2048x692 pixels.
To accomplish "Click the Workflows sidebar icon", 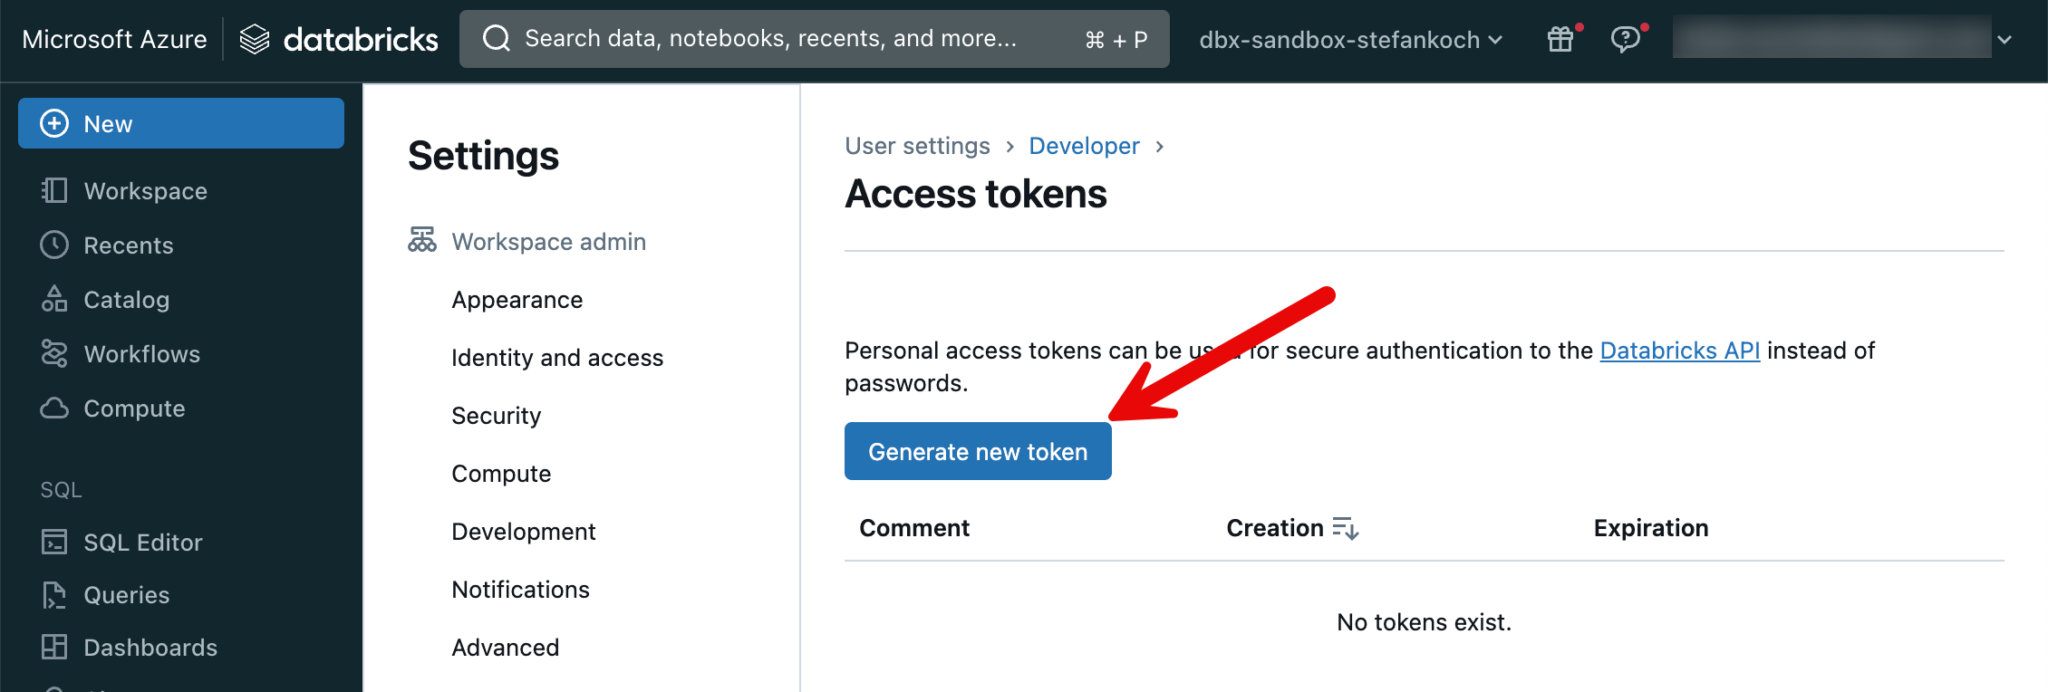I will pyautogui.click(x=54, y=354).
